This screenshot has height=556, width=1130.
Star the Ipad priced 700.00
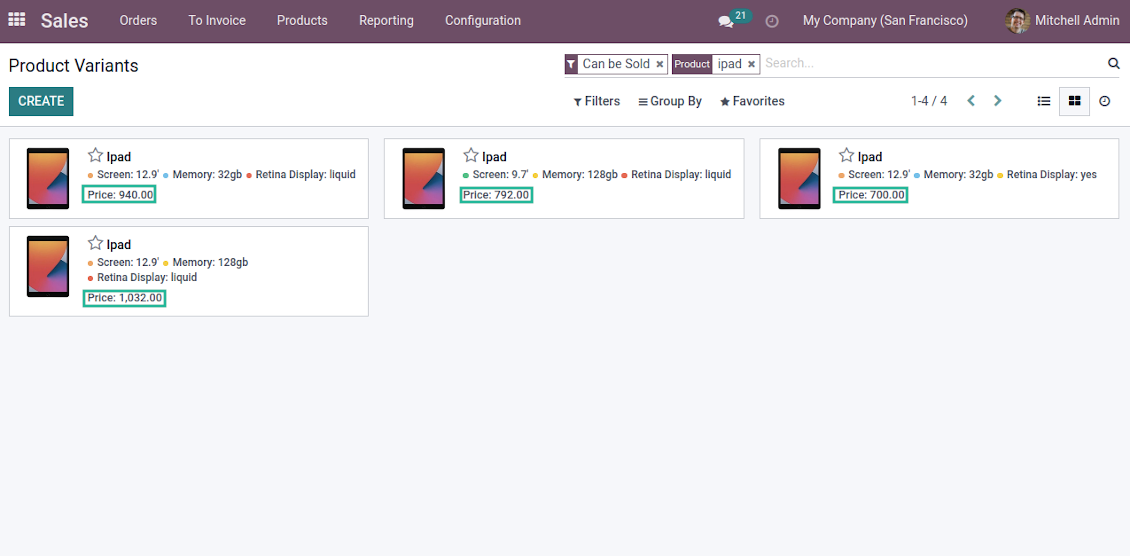pos(846,156)
